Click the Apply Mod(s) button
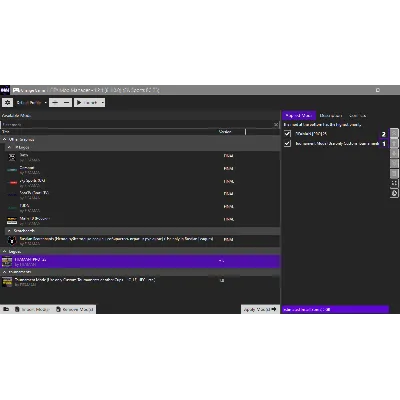This screenshot has width=400, height=400. tap(260, 309)
